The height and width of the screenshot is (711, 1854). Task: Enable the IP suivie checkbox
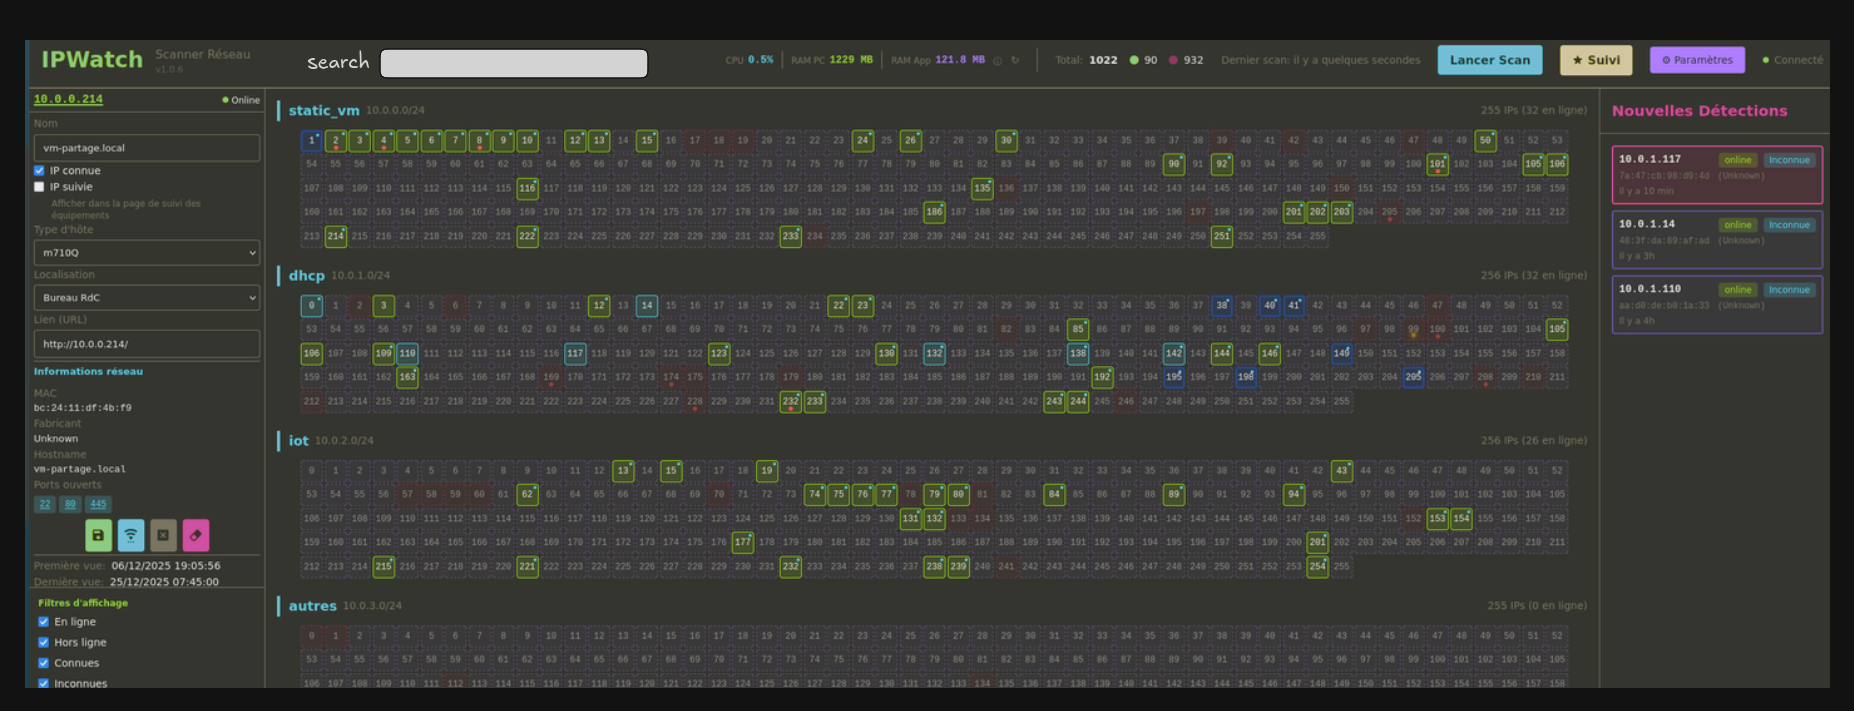pyautogui.click(x=40, y=187)
